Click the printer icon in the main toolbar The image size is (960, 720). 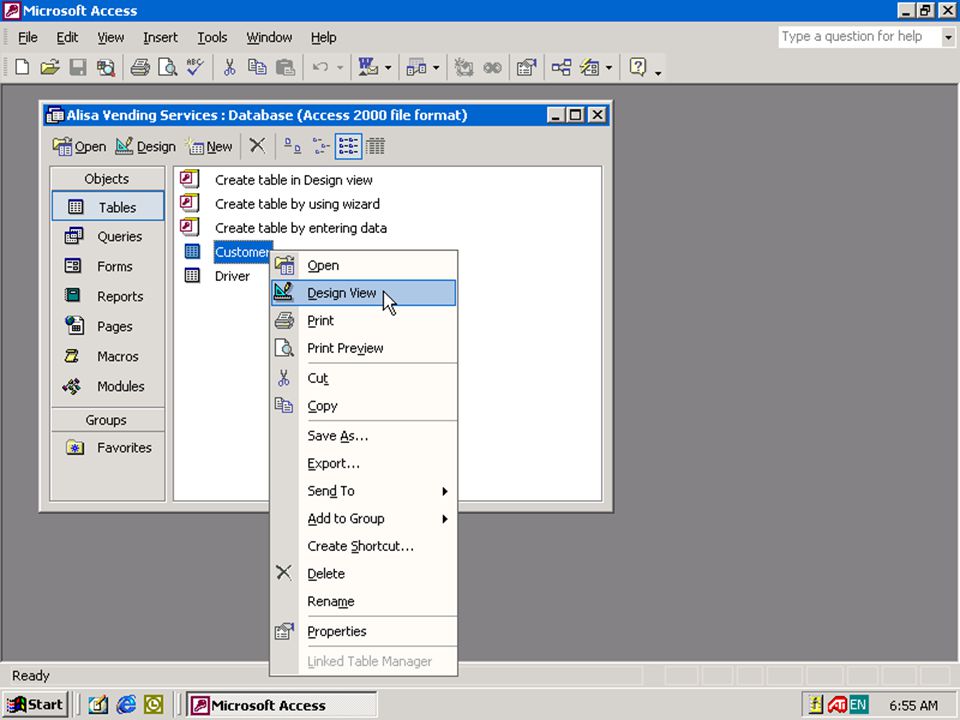click(x=140, y=67)
